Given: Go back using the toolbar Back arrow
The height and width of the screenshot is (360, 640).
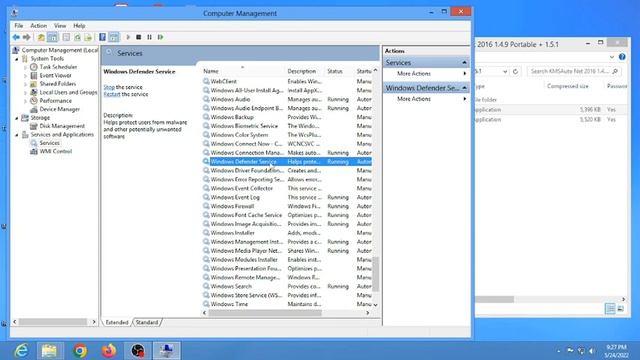Looking at the screenshot, I should [16, 37].
